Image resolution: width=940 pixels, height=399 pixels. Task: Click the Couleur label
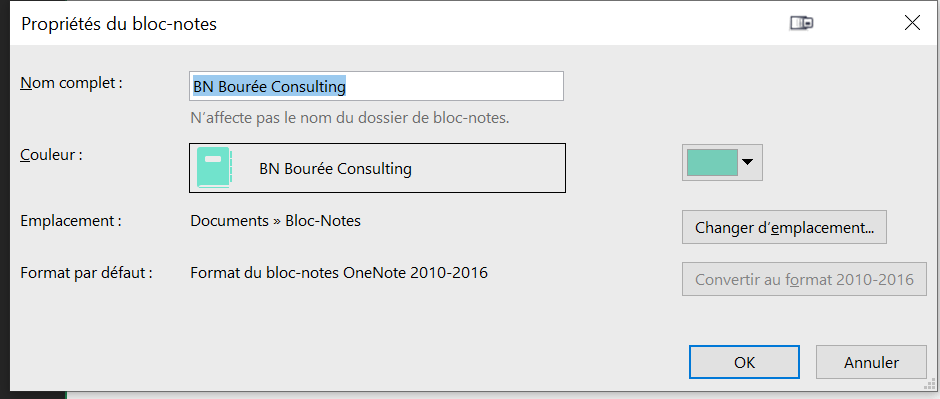[51, 155]
